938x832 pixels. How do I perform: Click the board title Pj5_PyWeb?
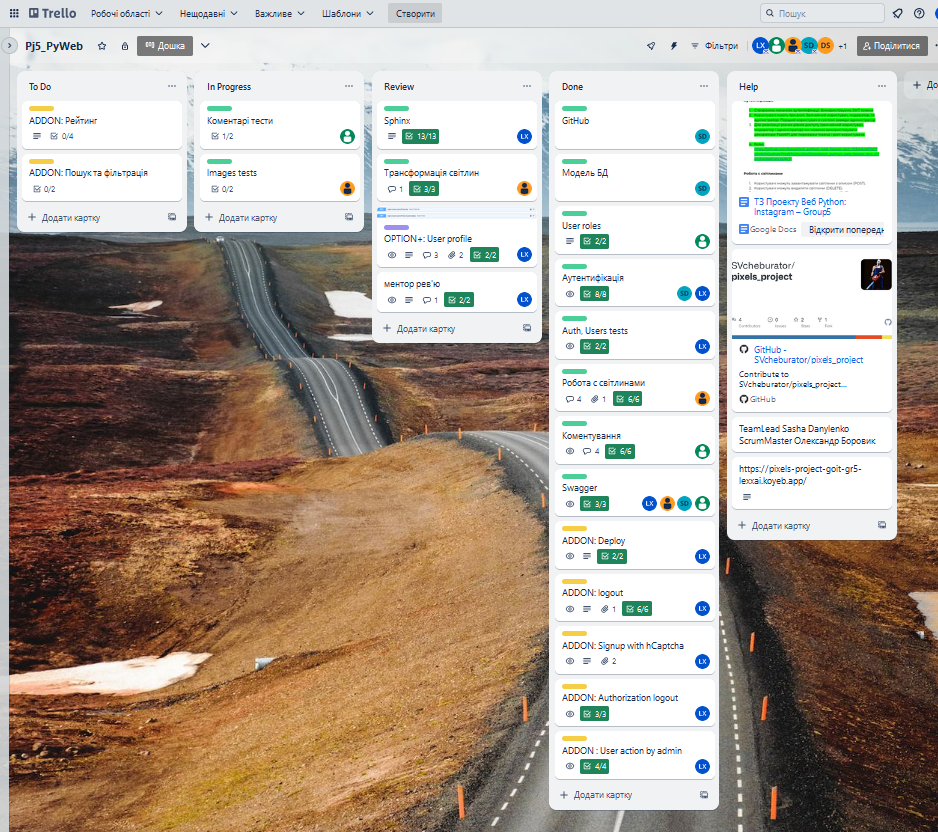[x=54, y=46]
